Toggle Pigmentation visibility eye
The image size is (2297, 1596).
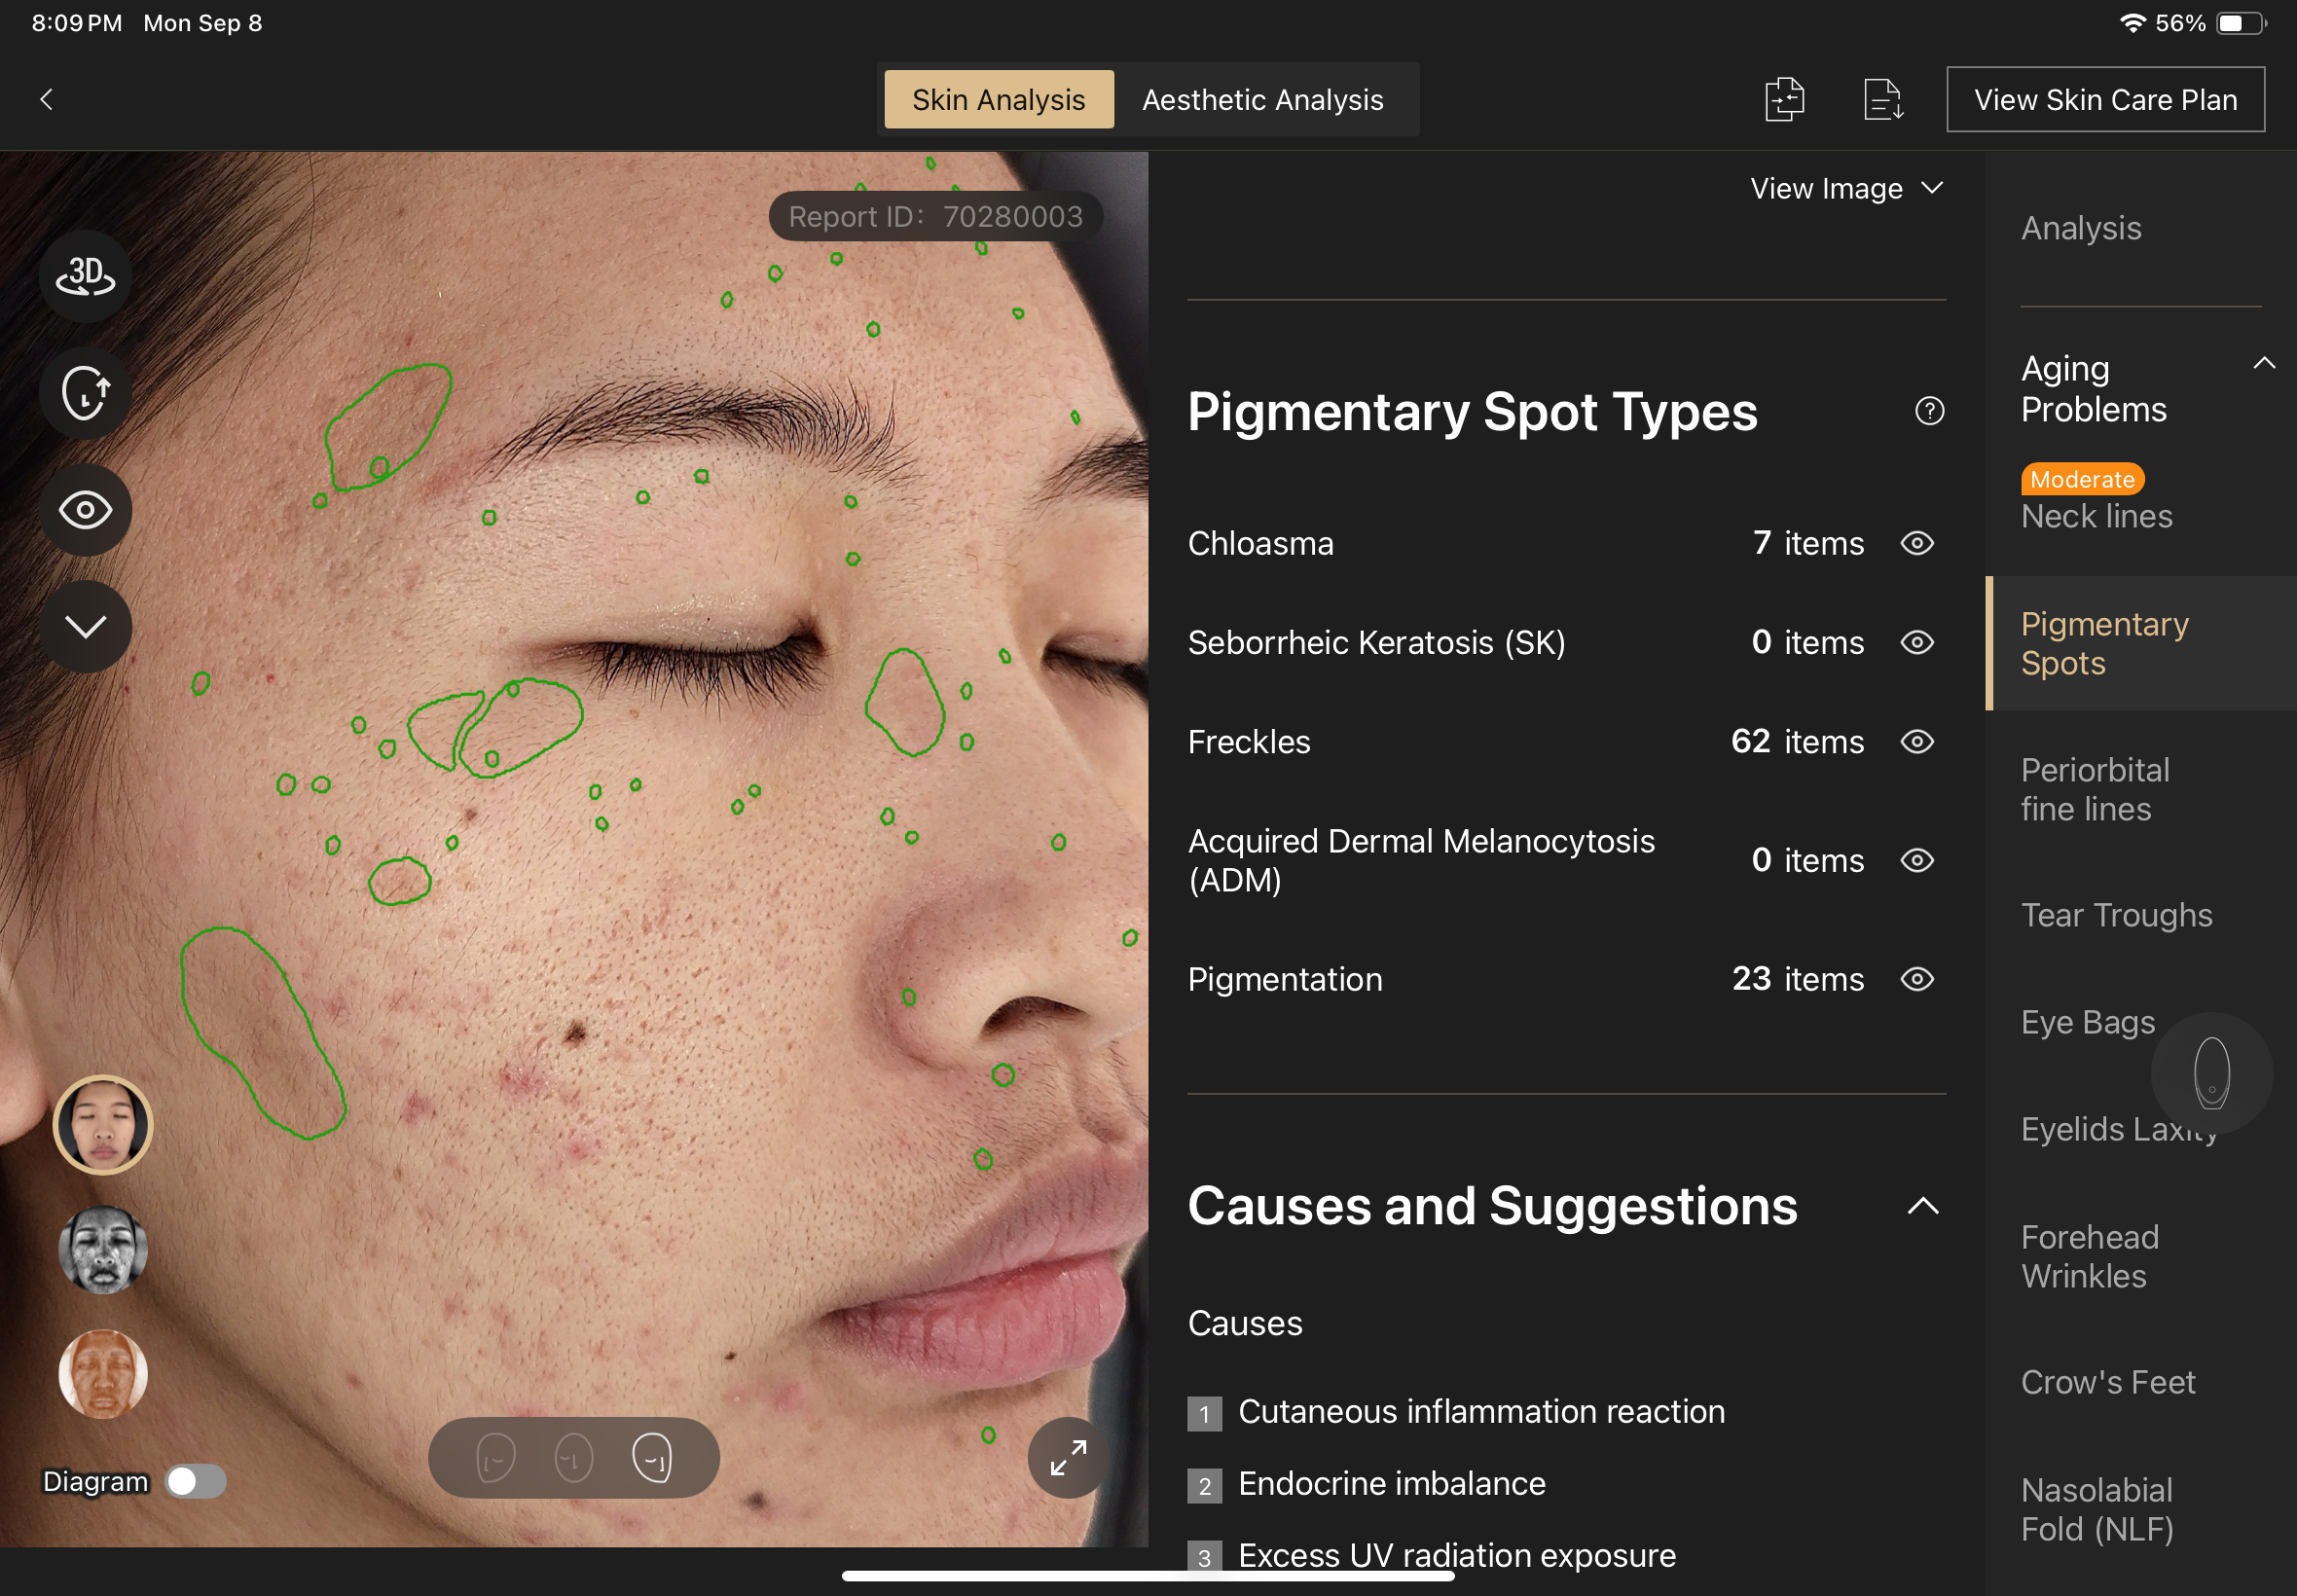tap(1917, 979)
